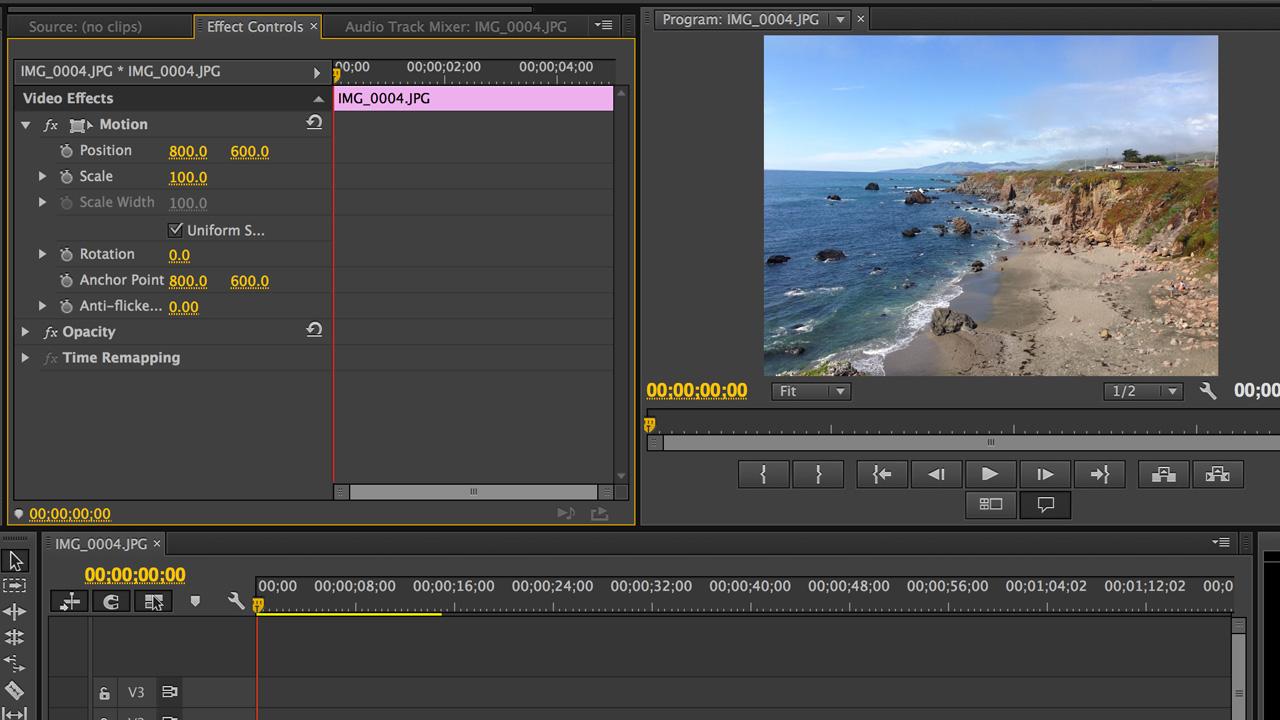Select the Ripple Edit tool
This screenshot has height=720, width=1280.
click(x=15, y=612)
